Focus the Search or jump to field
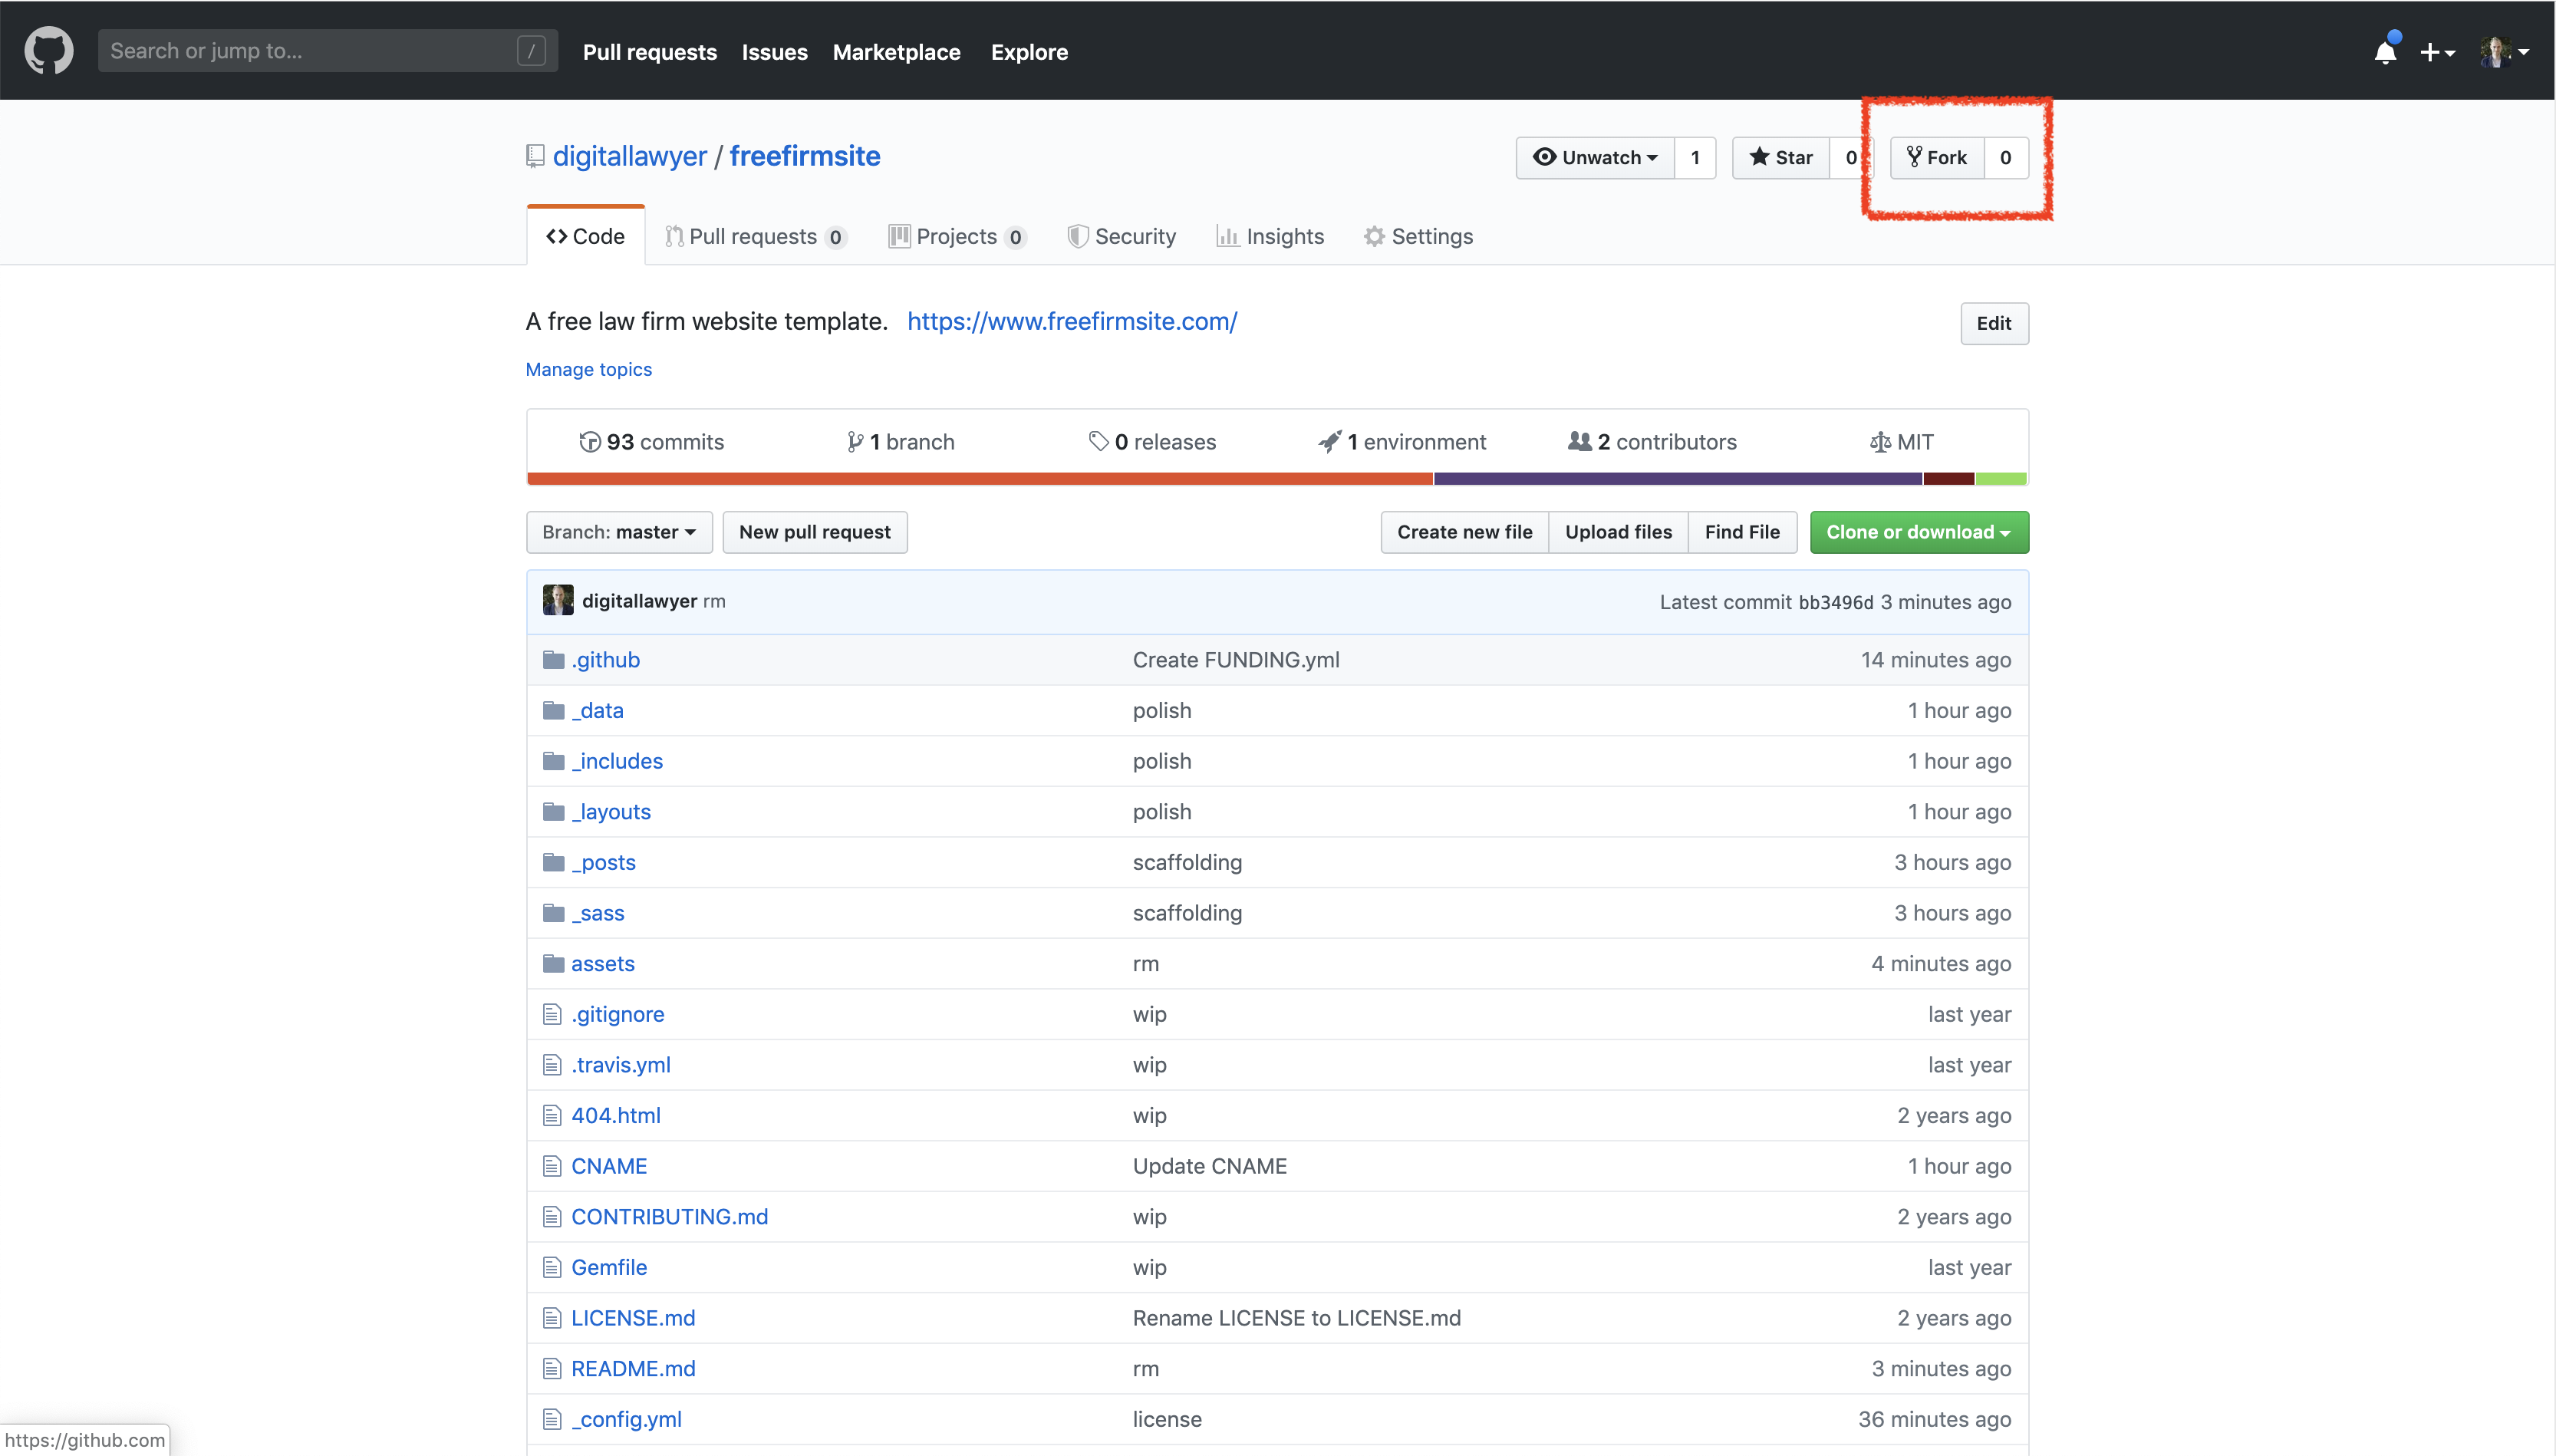The height and width of the screenshot is (1456, 2556). pos(310,51)
